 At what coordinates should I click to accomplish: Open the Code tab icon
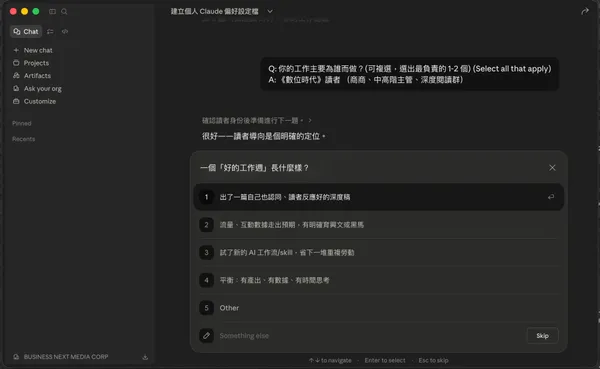coord(65,31)
